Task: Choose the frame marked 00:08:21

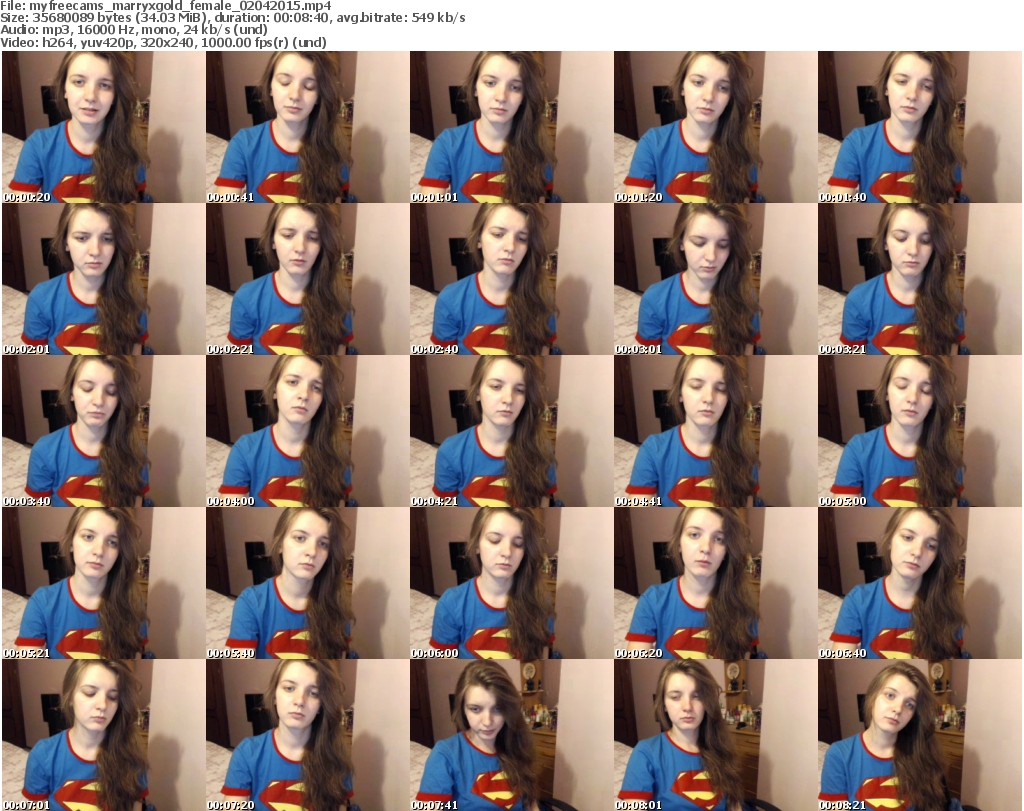Action: pos(920,735)
